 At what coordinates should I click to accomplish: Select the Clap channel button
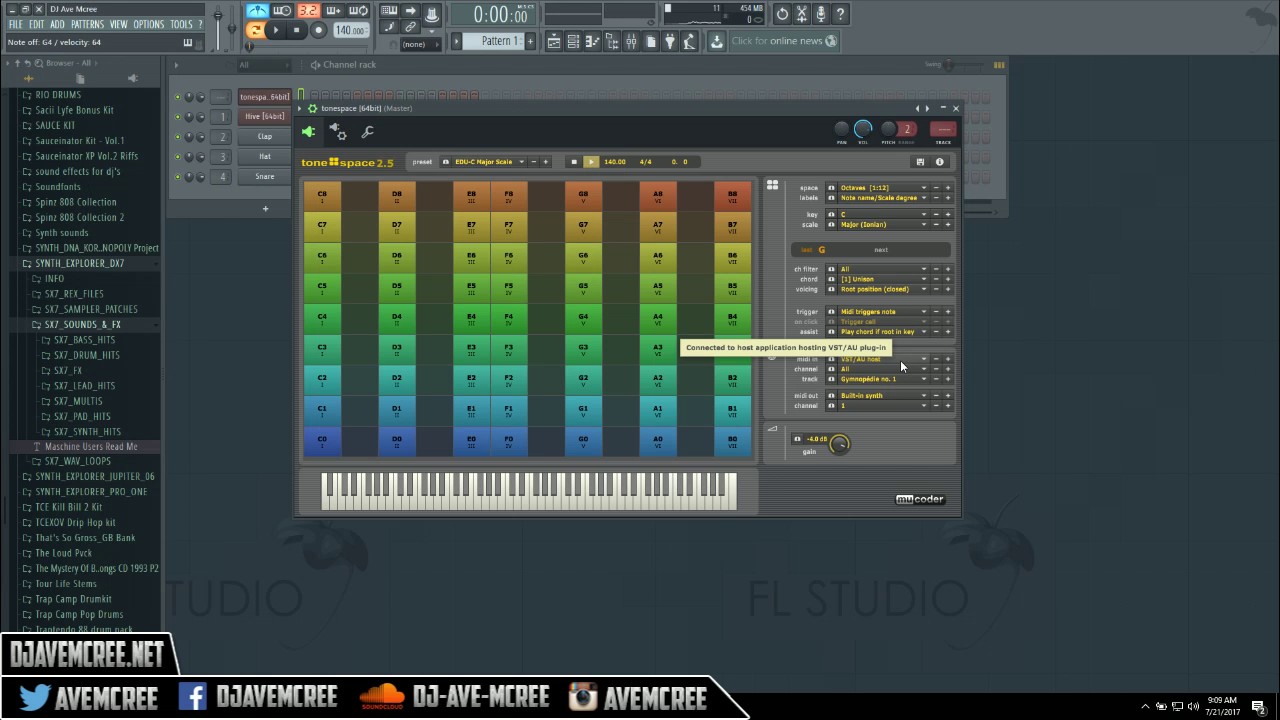[265, 137]
